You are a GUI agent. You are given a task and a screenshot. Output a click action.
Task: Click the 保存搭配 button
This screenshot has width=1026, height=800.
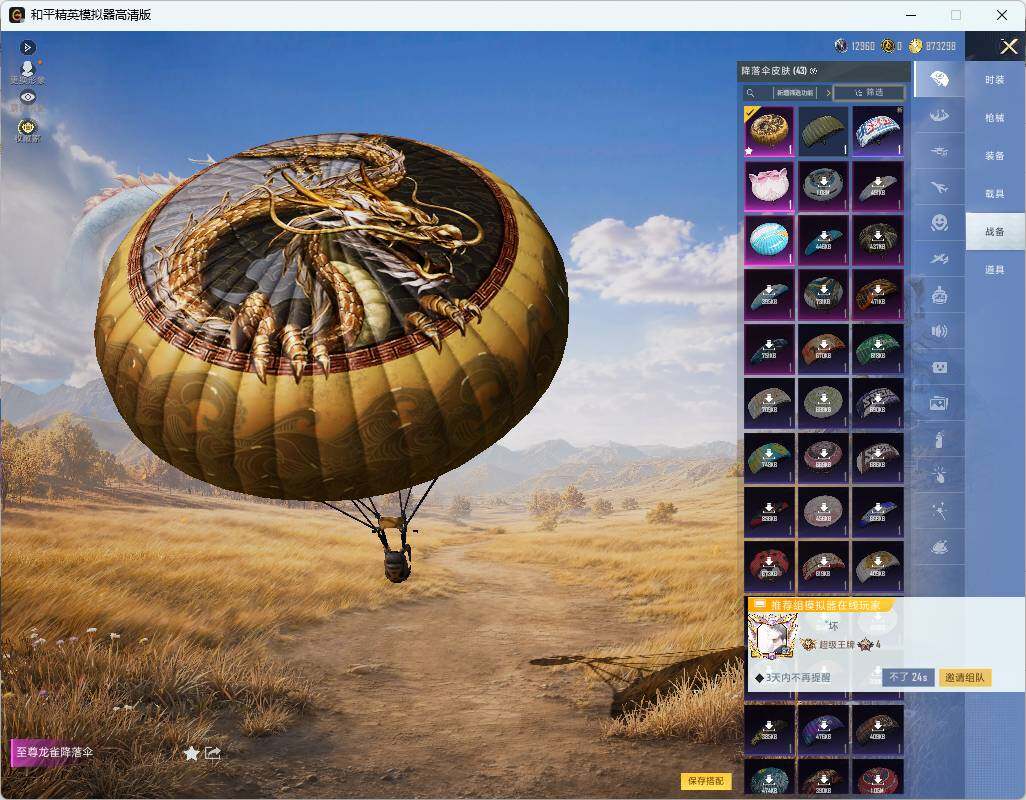coord(706,781)
